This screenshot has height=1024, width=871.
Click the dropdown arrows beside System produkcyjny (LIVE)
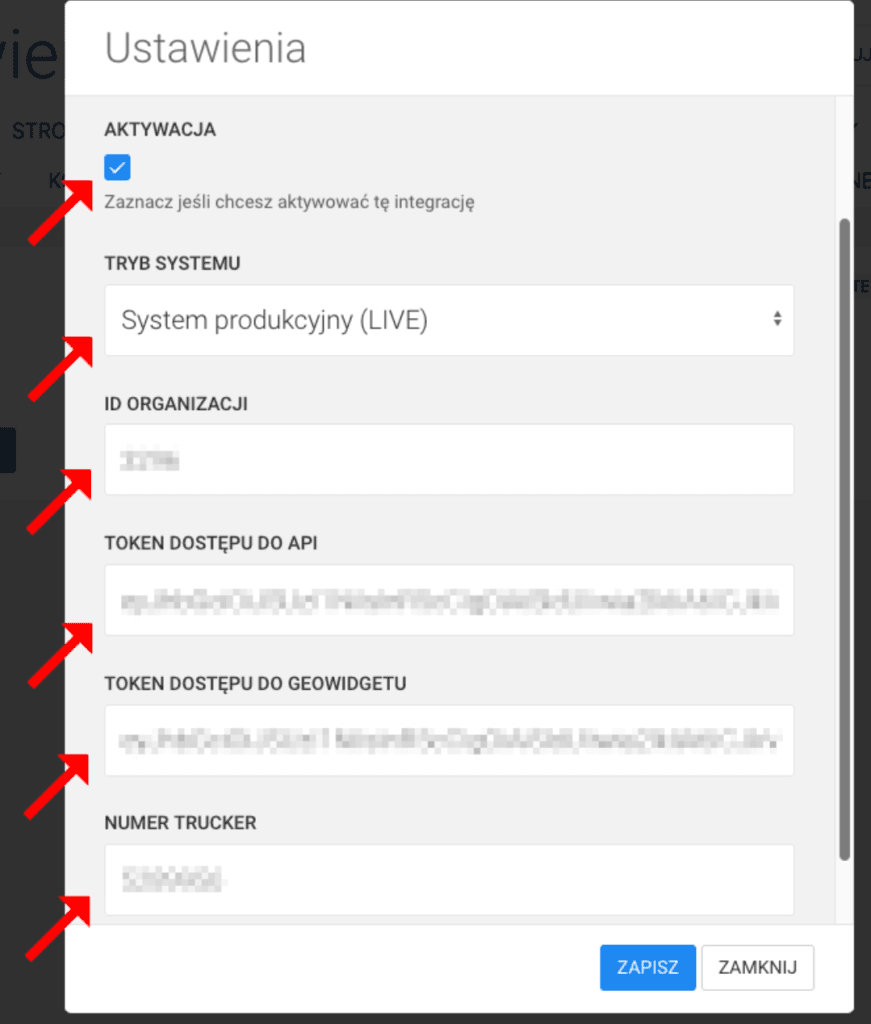(777, 319)
